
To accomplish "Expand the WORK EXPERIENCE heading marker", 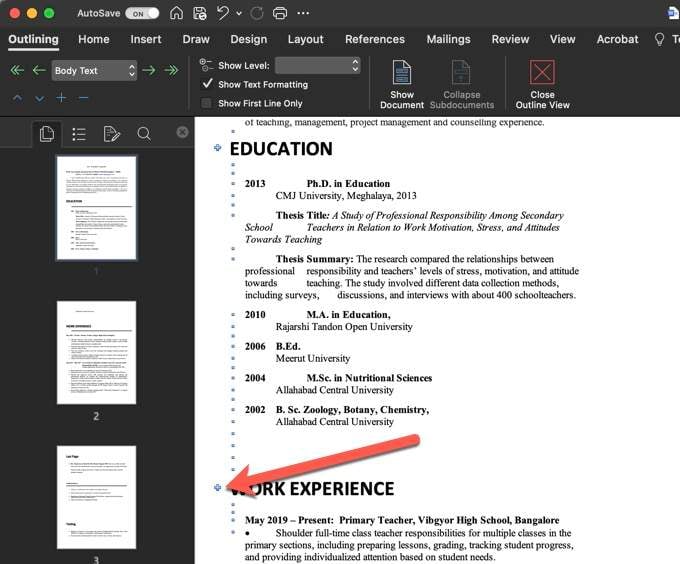I will (x=218, y=488).
